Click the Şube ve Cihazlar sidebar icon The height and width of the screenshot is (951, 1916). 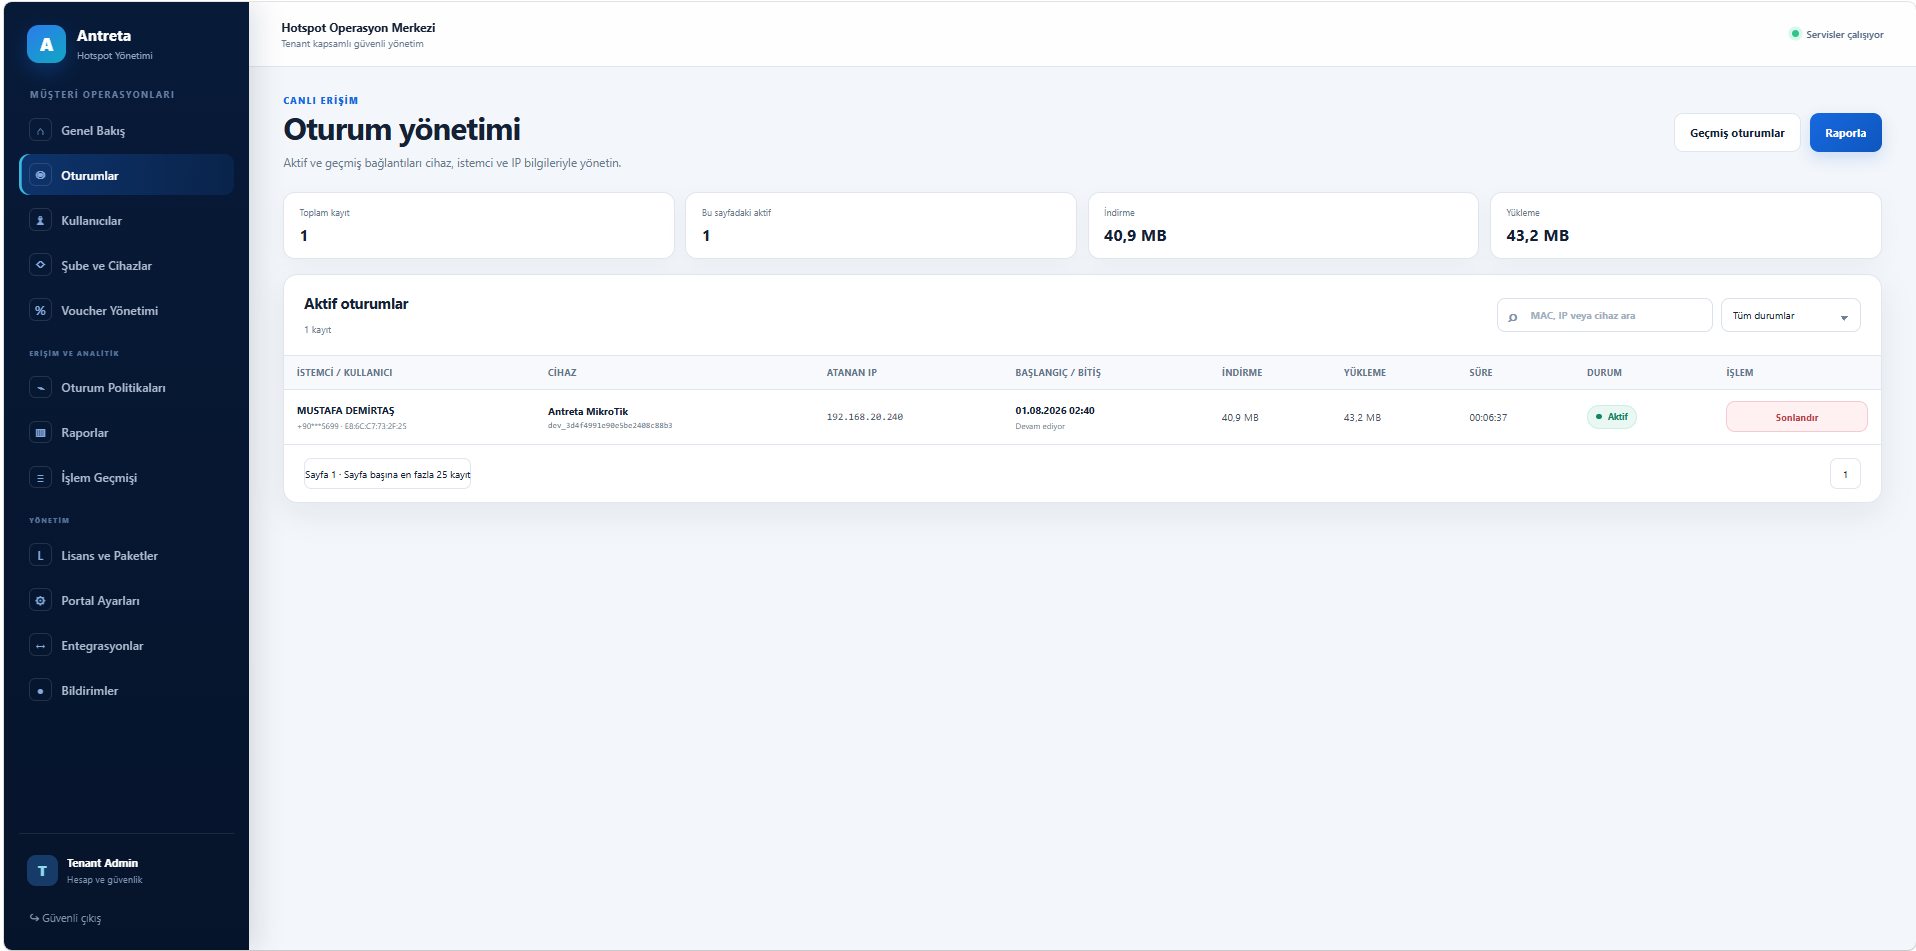40,266
